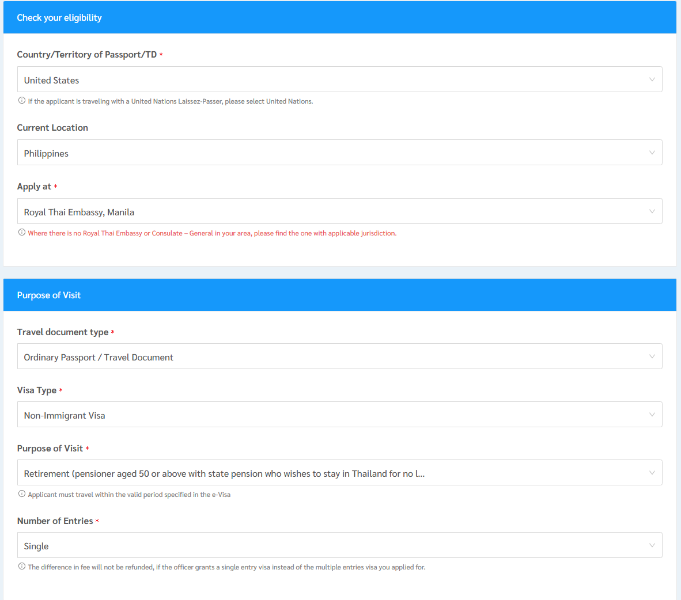Click info icon beside e-Visa valid period note

coord(21,494)
